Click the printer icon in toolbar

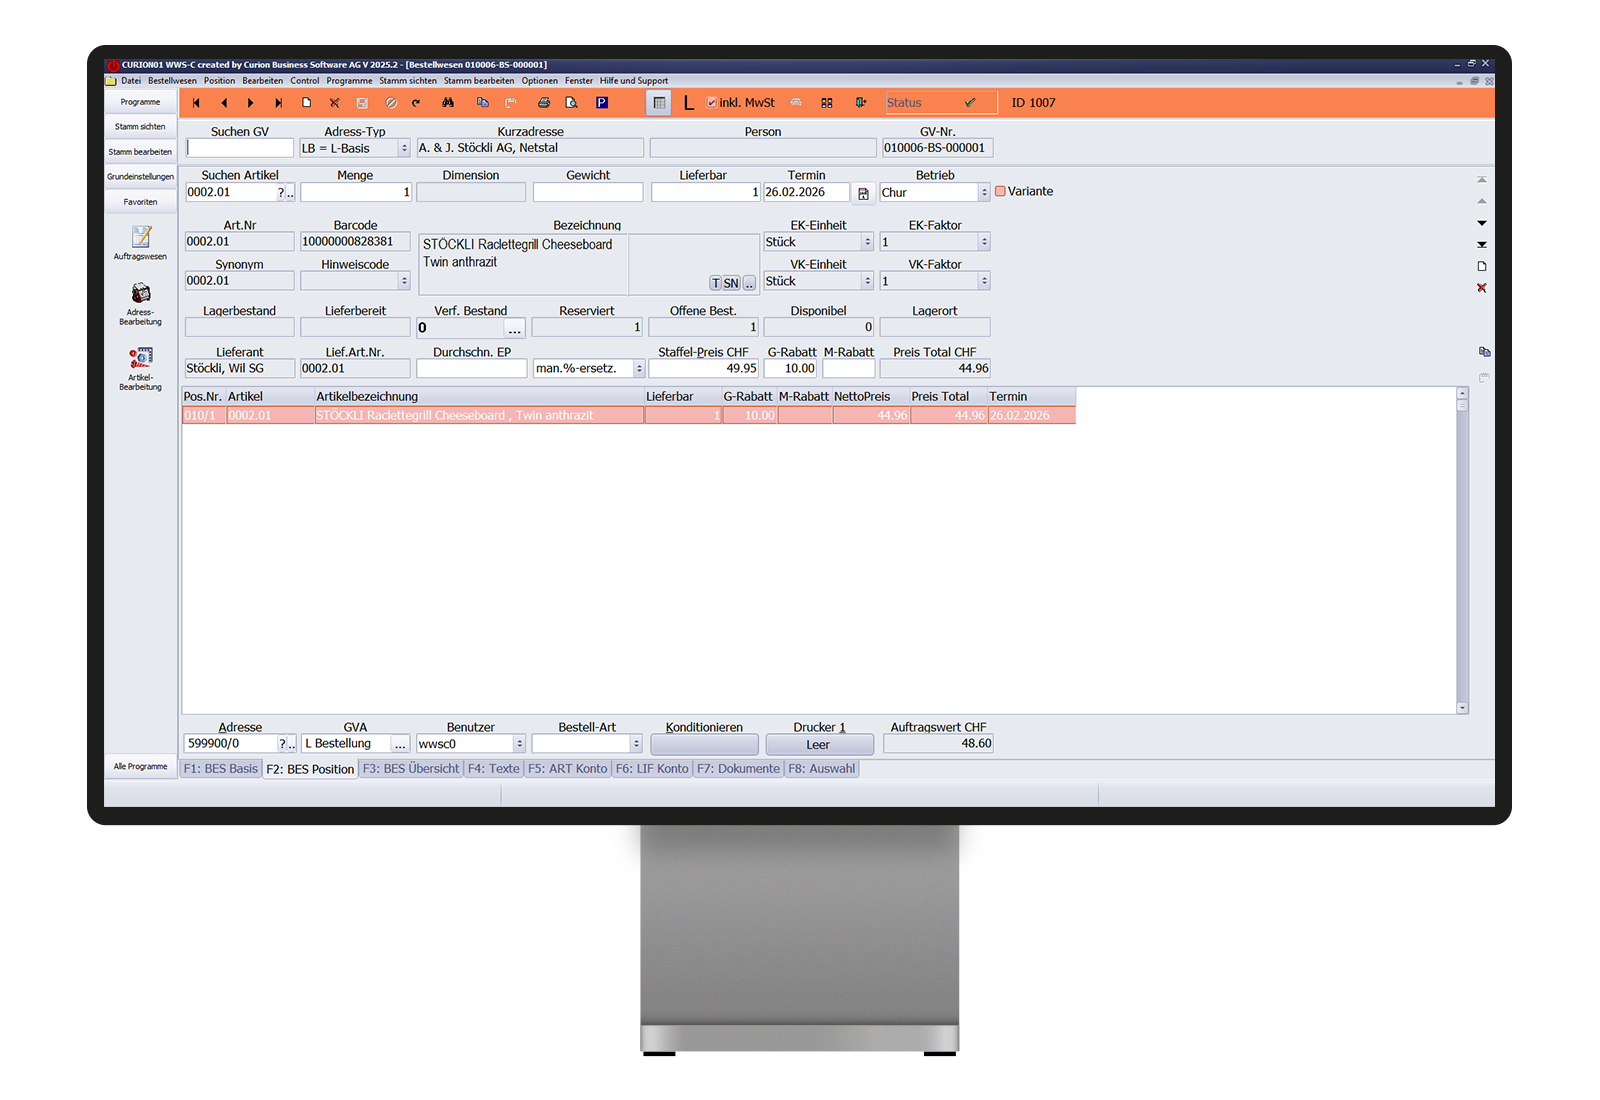544,103
